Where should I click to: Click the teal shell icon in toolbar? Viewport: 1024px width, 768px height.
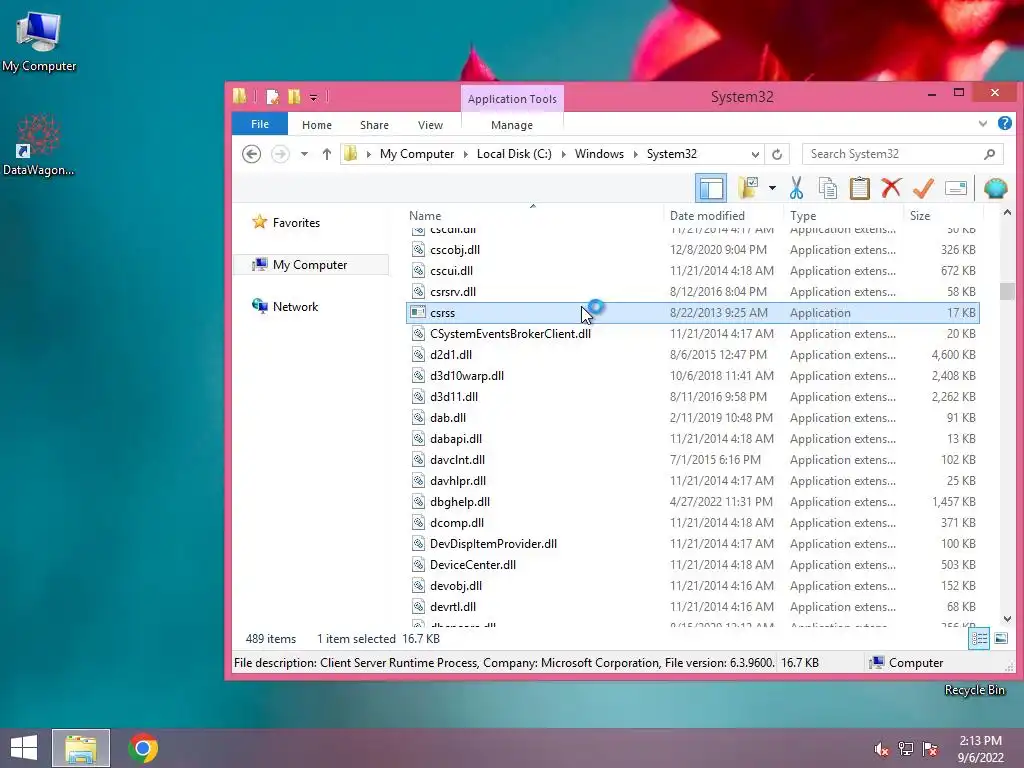(x=995, y=188)
